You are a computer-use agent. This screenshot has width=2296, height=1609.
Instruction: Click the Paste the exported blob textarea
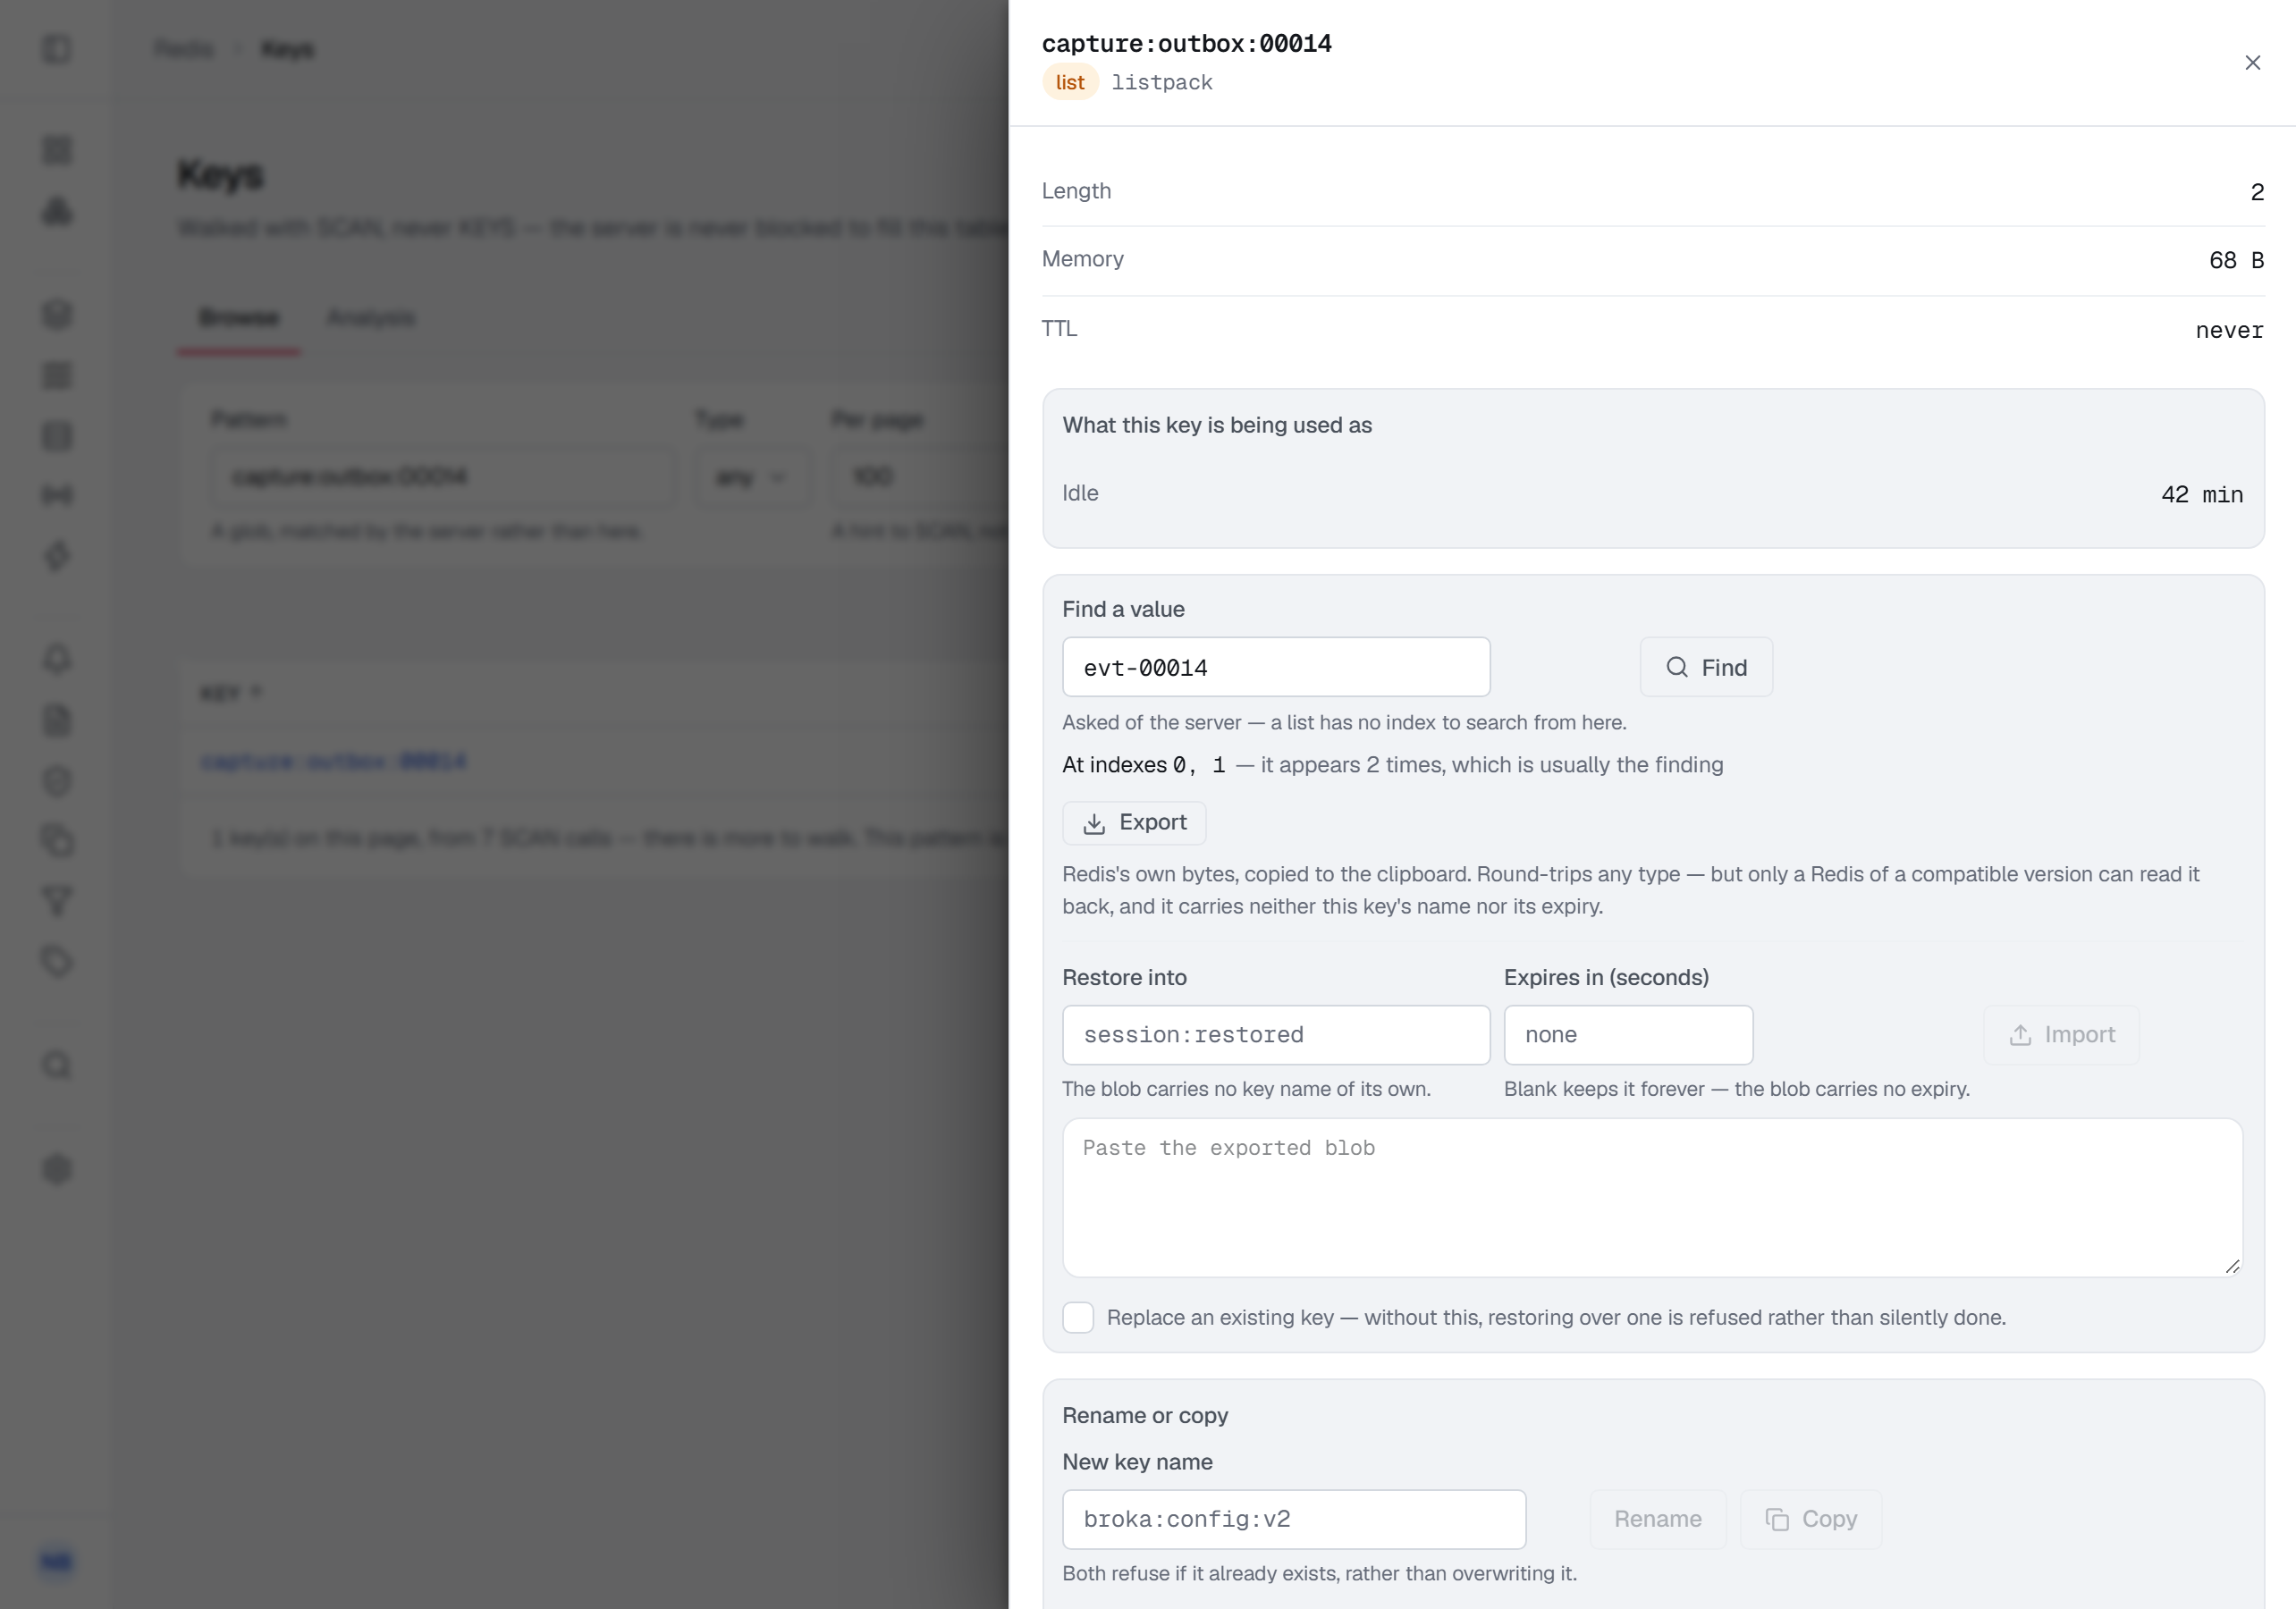click(1652, 1197)
